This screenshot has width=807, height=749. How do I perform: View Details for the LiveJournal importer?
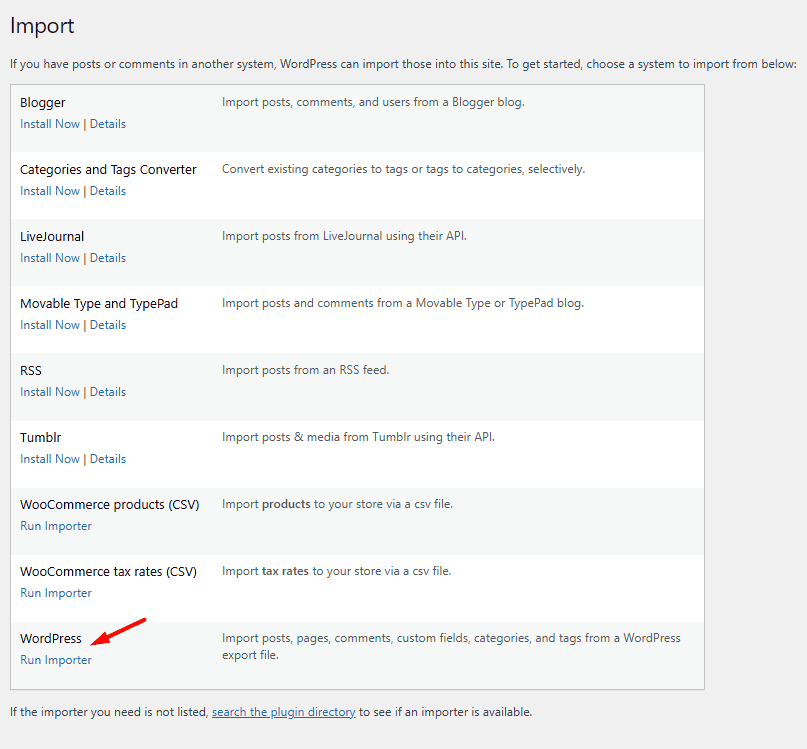coord(107,257)
